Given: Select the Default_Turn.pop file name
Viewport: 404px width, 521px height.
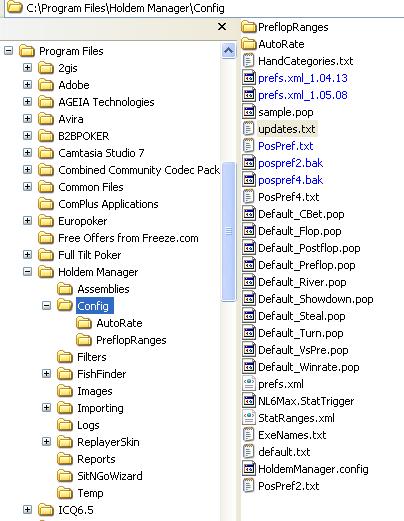Looking at the screenshot, I should click(301, 333).
